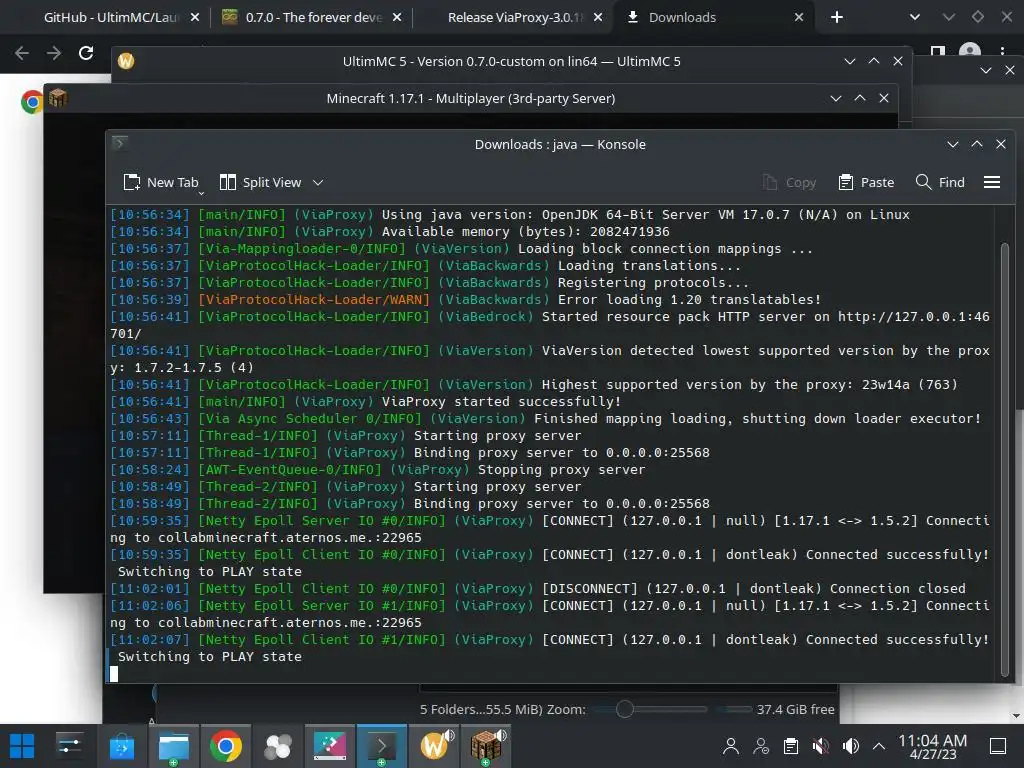Switch to Chrome from the taskbar
The height and width of the screenshot is (768, 1024).
point(225,746)
